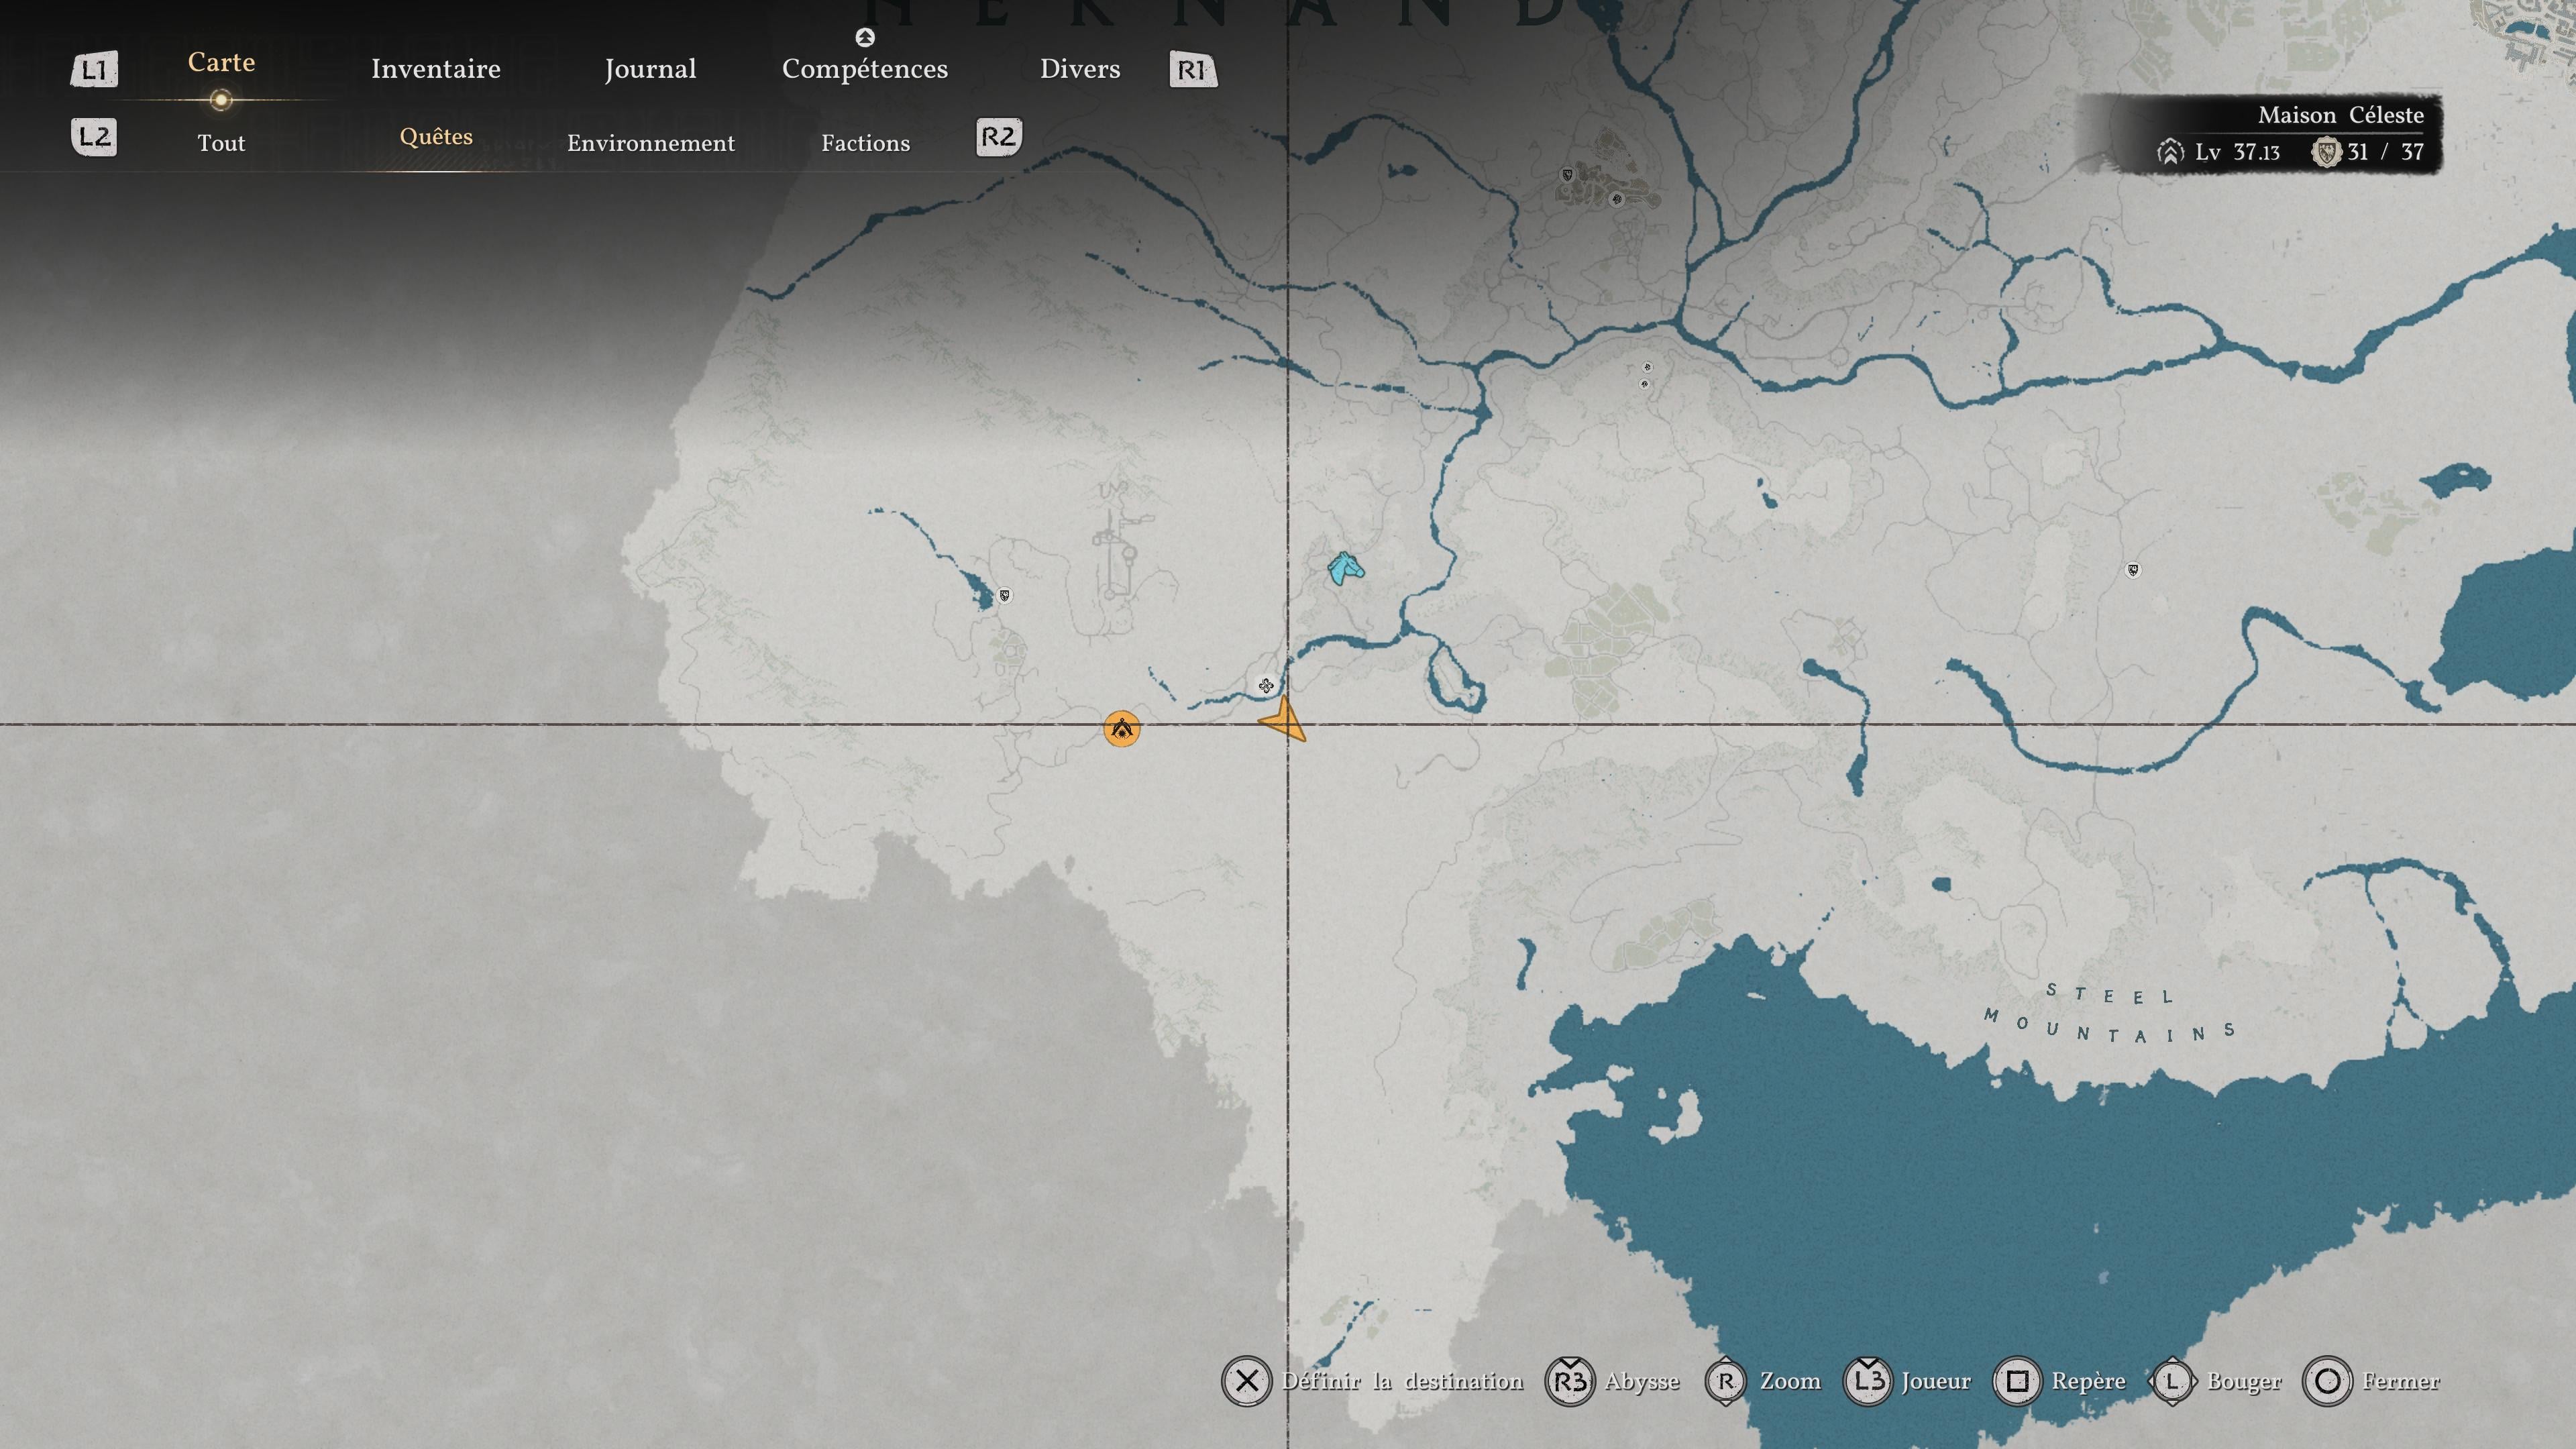Go to the Compétences tab

pos(865,69)
